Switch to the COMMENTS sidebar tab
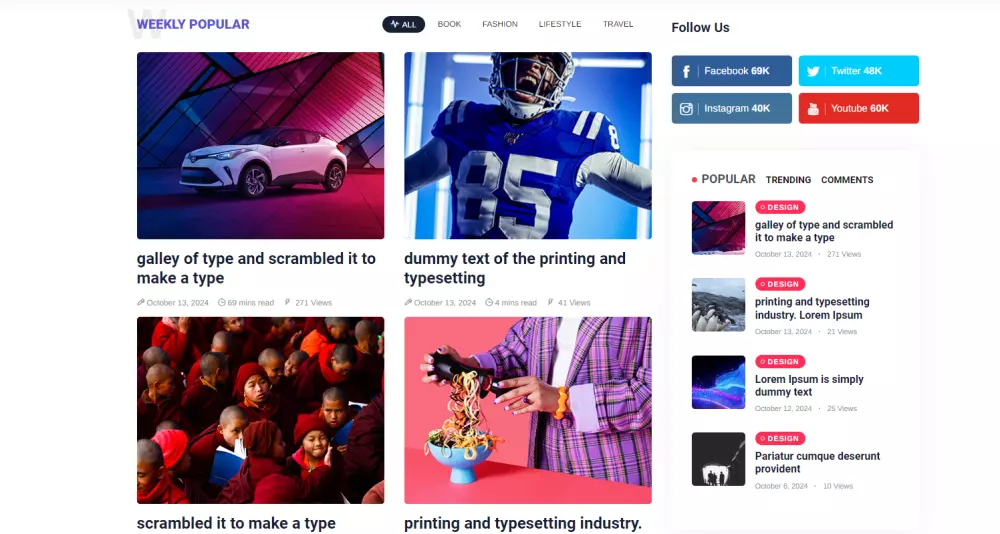 tap(847, 180)
